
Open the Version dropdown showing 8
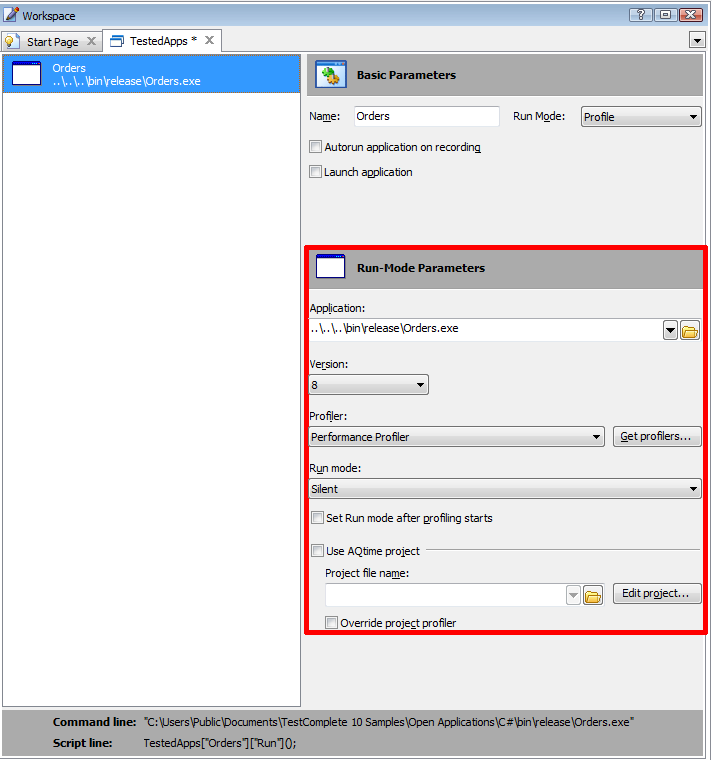(x=369, y=385)
